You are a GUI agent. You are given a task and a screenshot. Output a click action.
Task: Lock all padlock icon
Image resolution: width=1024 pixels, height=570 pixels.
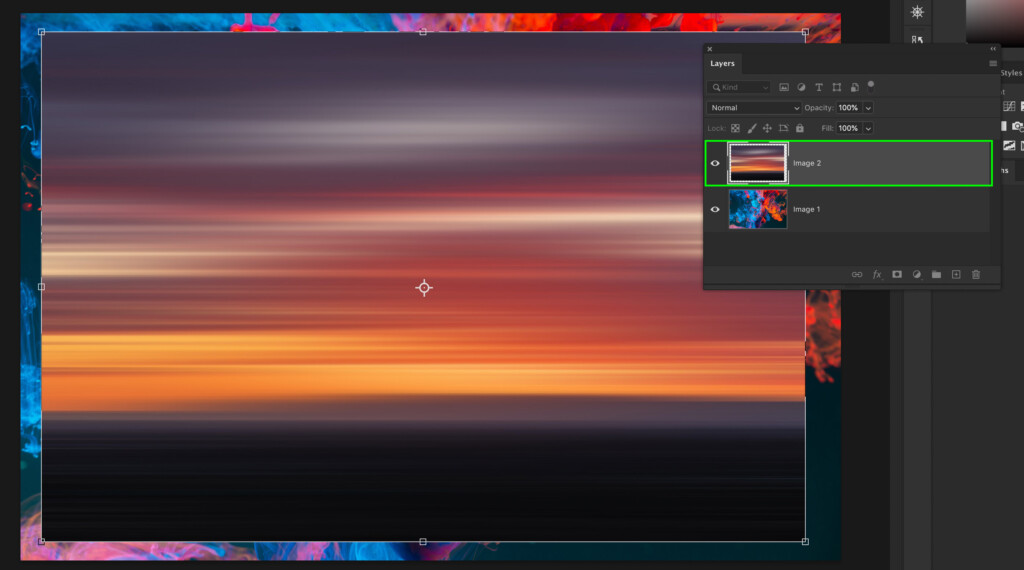click(799, 129)
